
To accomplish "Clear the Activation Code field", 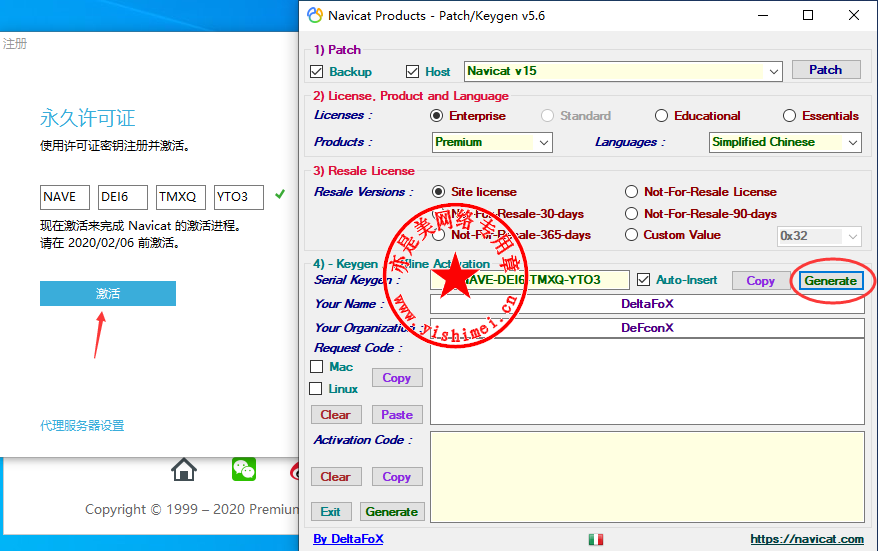I will pyautogui.click(x=336, y=477).
